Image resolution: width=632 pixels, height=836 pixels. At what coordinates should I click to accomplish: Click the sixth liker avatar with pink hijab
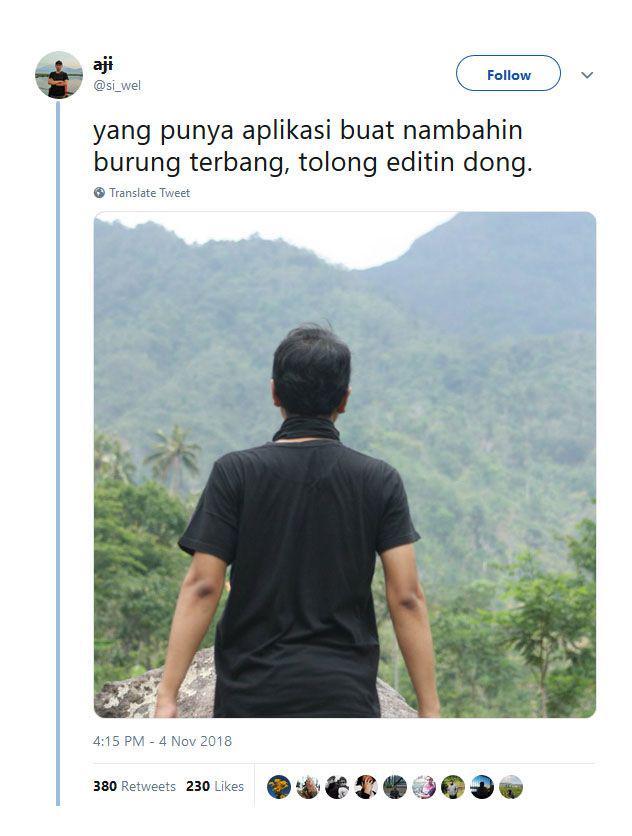[424, 787]
